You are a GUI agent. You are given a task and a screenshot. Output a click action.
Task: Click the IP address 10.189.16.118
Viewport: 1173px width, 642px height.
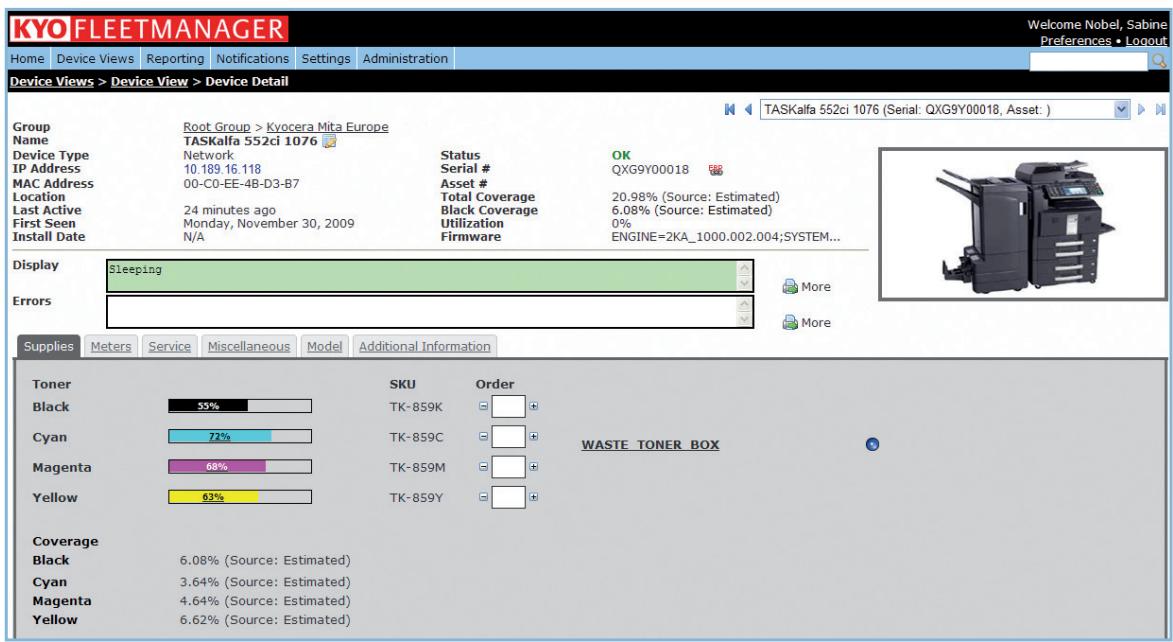click(222, 169)
